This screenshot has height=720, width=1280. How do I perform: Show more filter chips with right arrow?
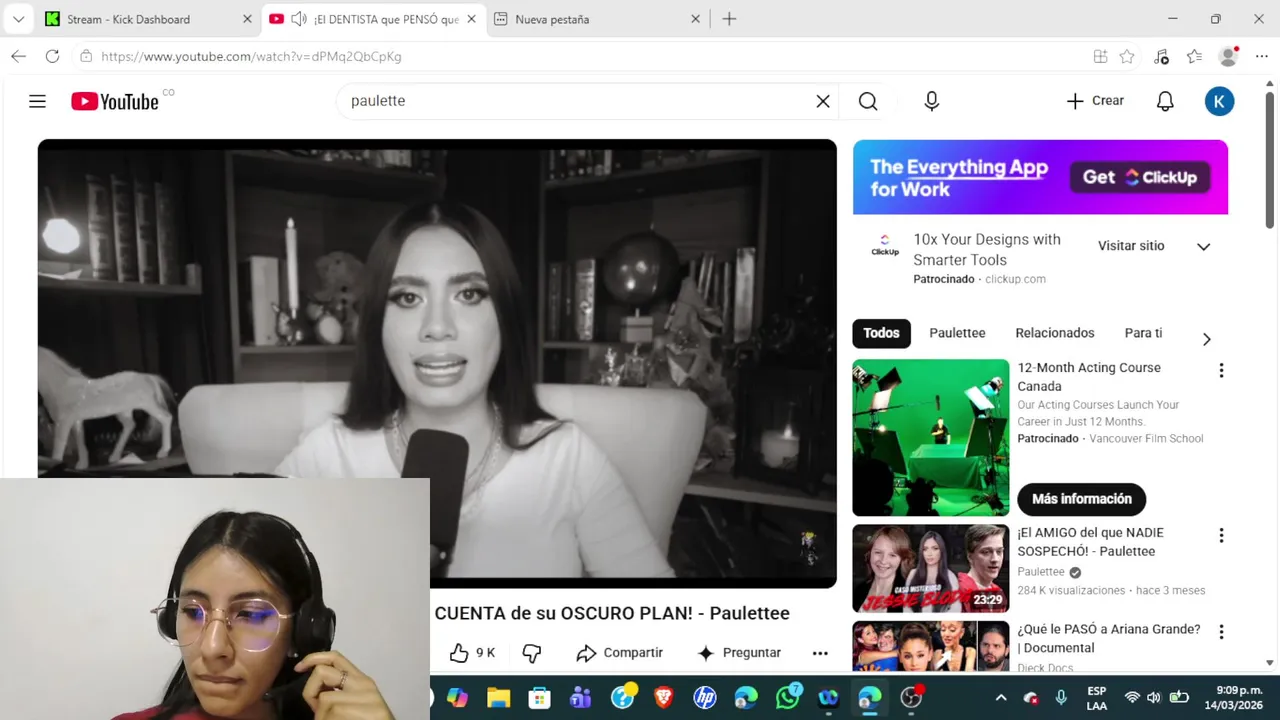click(1206, 339)
